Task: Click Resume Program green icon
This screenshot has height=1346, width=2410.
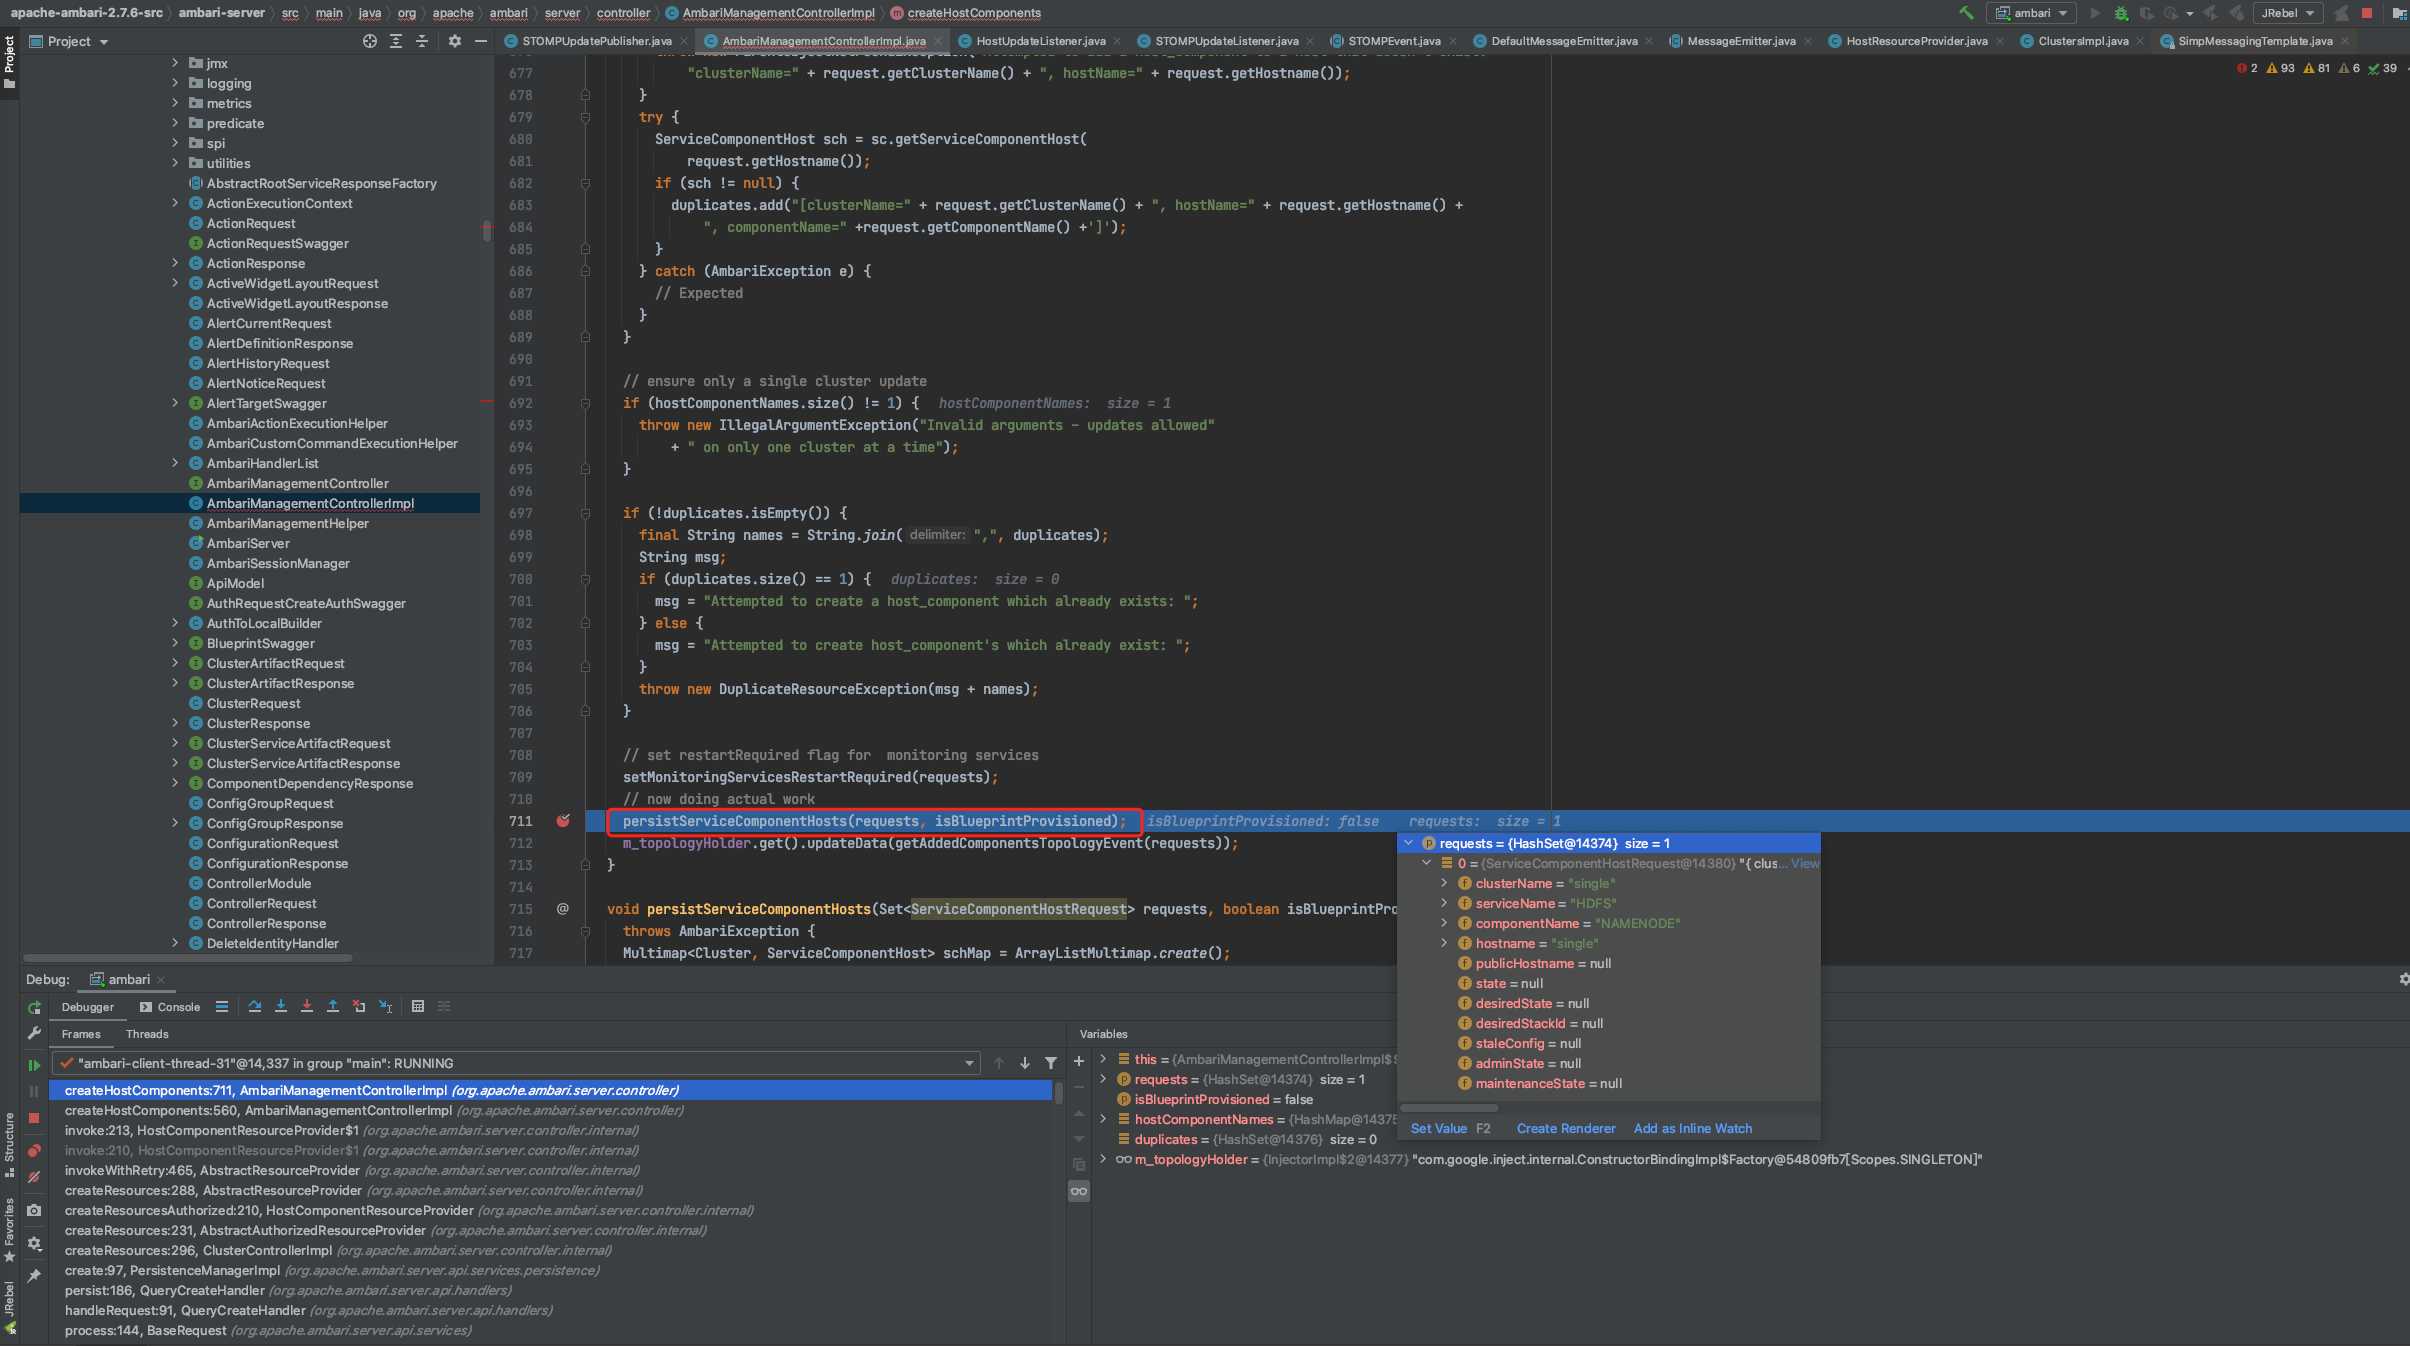Action: [x=34, y=1065]
